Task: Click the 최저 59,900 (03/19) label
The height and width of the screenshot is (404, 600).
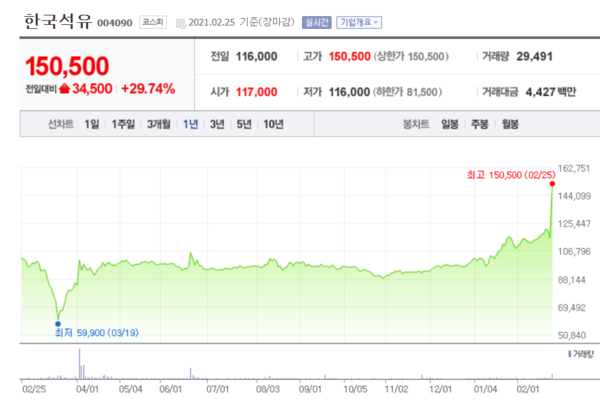Action: [97, 332]
